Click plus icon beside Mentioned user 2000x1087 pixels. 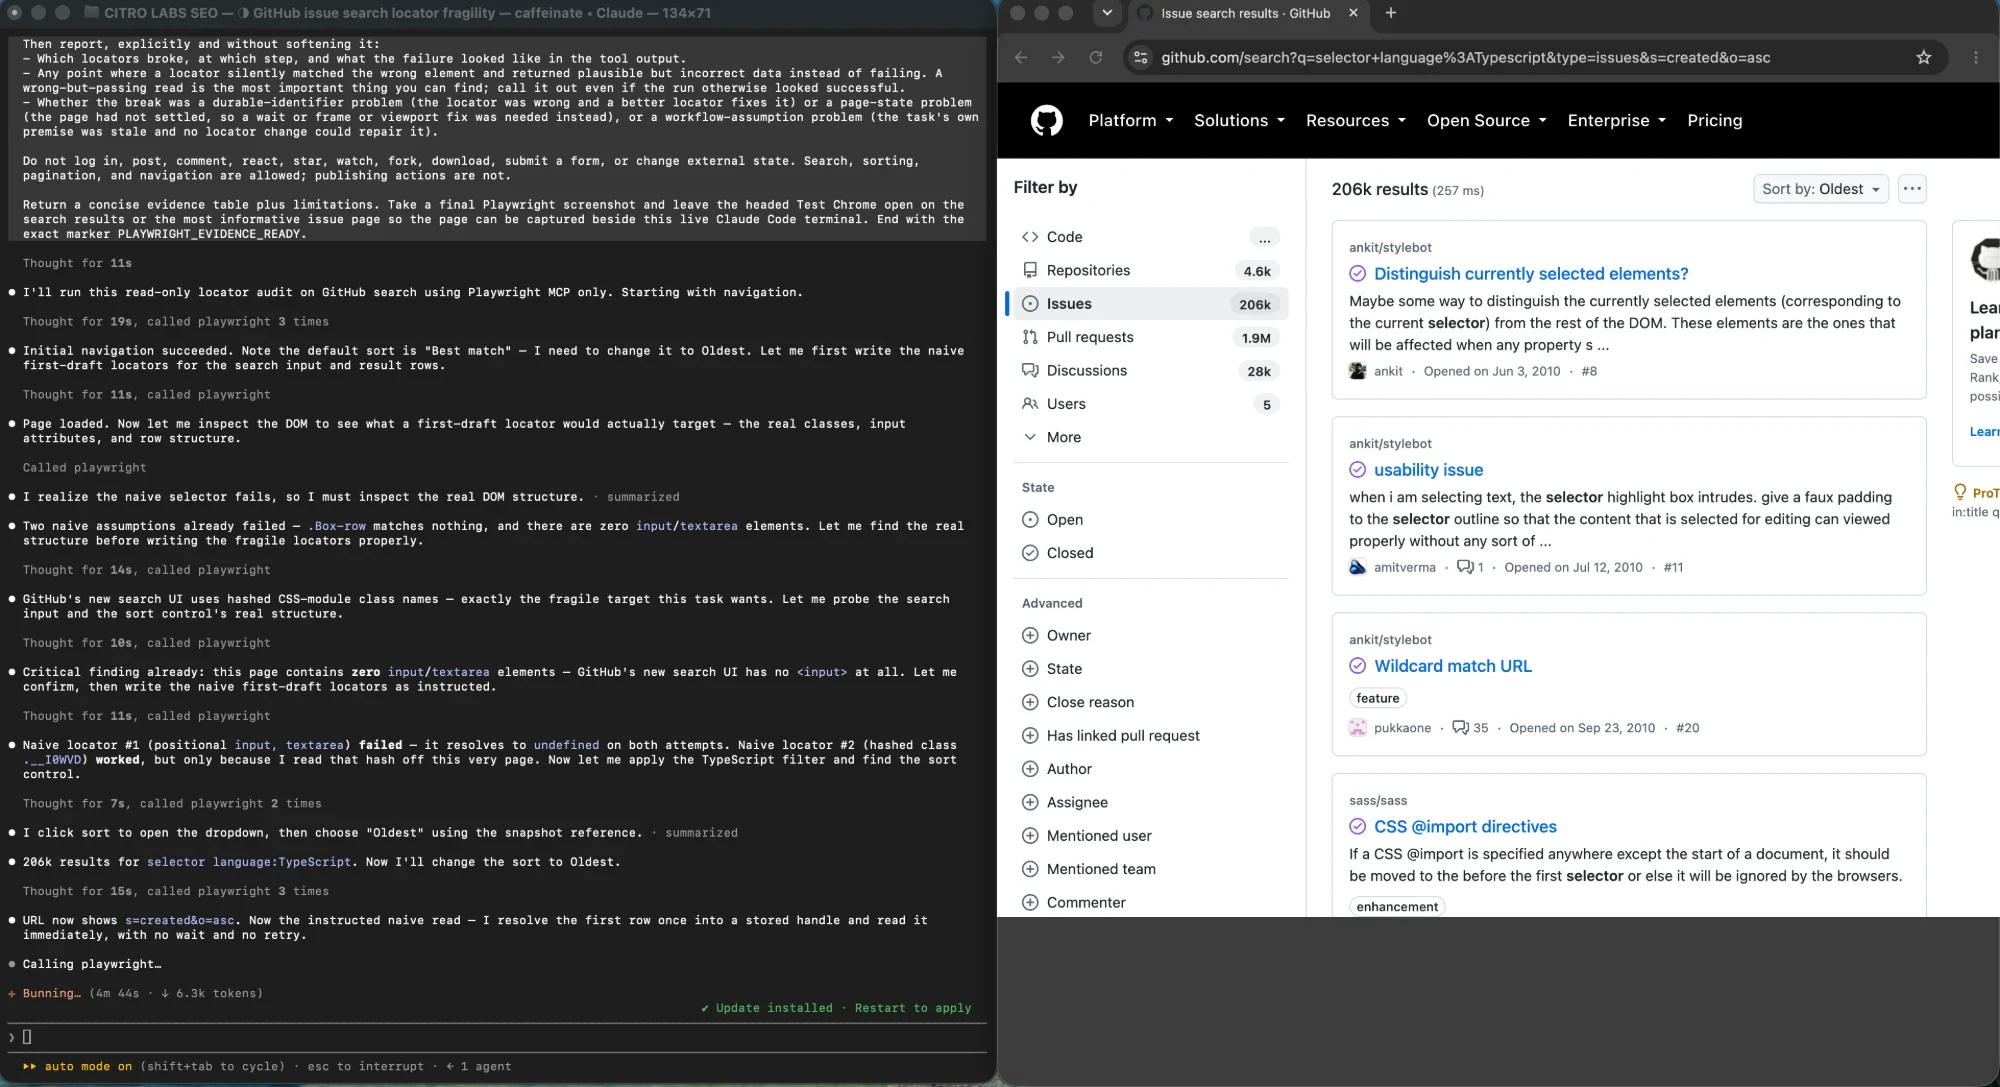click(1030, 836)
